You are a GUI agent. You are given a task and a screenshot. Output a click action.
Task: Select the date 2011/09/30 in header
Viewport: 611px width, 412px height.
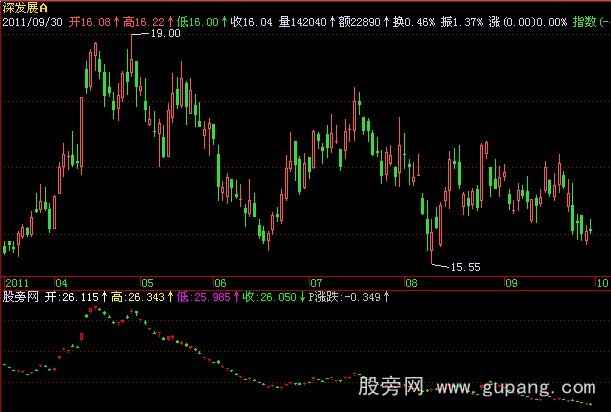[33, 22]
